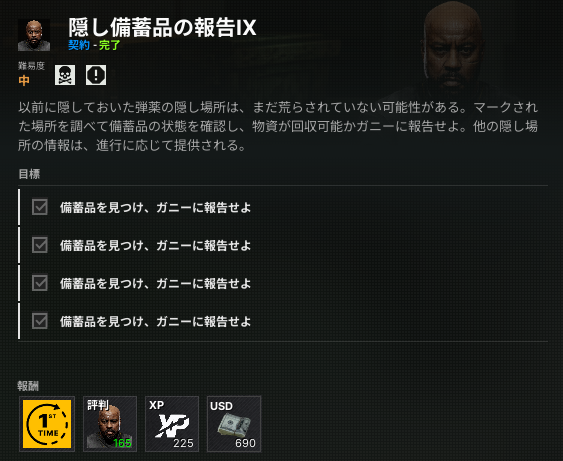Click the first objective text ガニーに報告せよ
563x461 pixels.
[204, 208]
